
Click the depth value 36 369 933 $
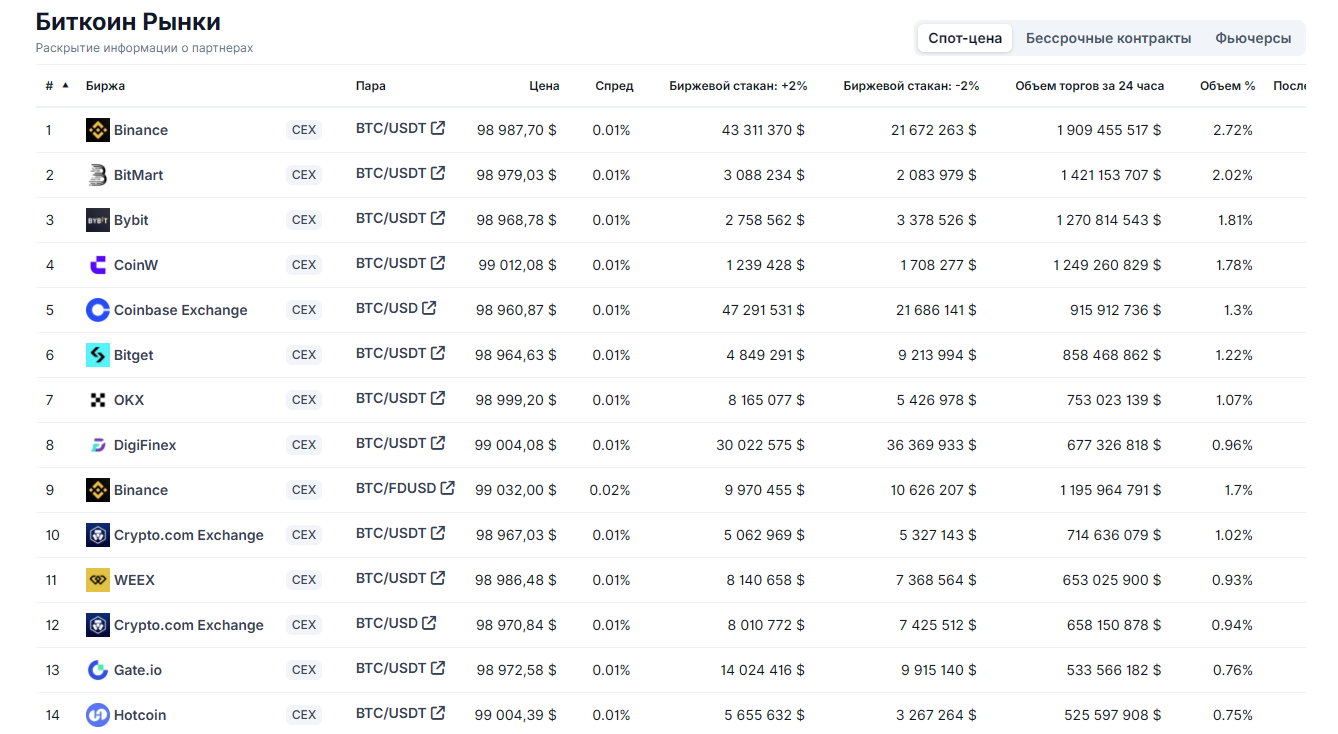[x=932, y=445]
